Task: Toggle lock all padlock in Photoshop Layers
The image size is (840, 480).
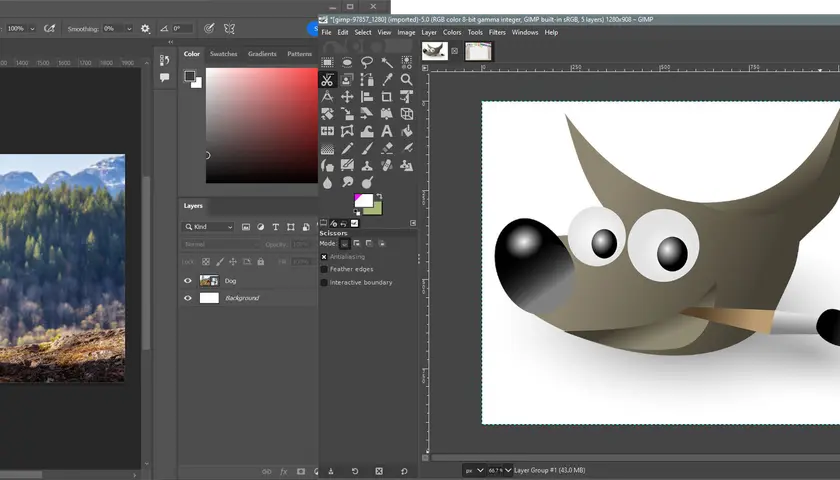Action: 261,262
